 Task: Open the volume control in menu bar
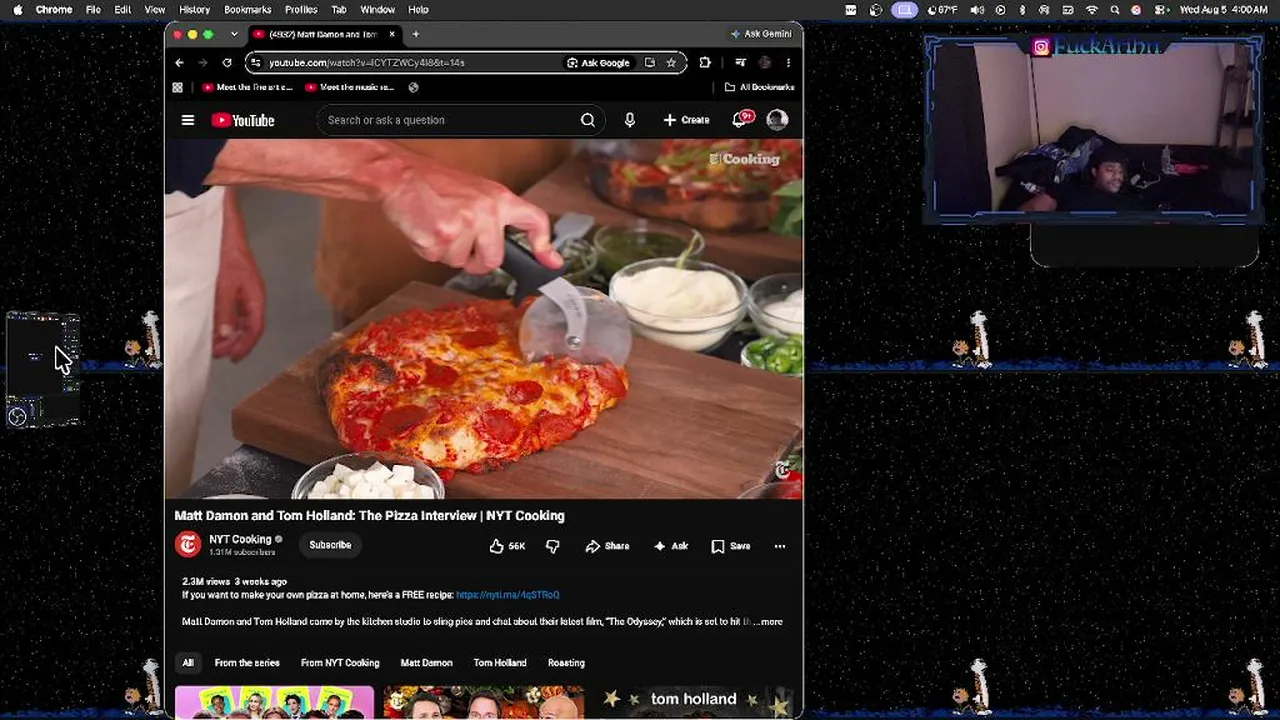(x=977, y=9)
